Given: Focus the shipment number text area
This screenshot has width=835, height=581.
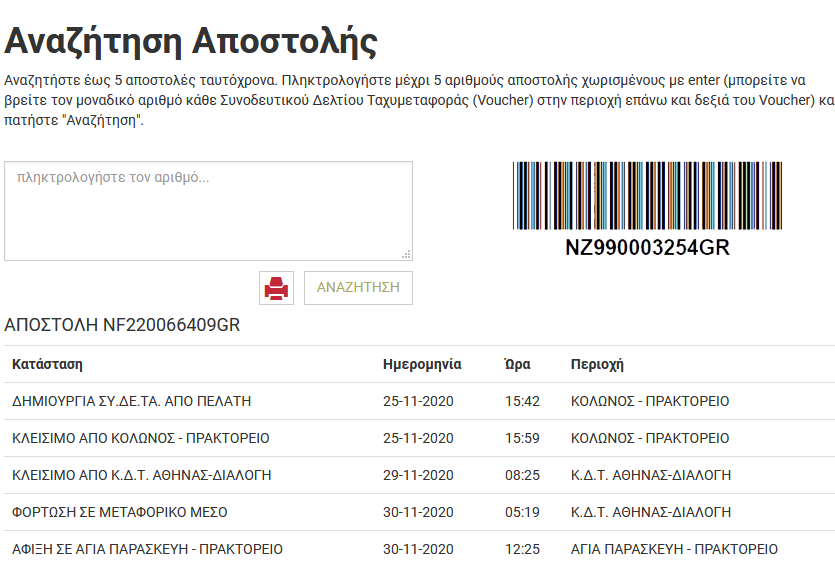Looking at the screenshot, I should [x=208, y=210].
